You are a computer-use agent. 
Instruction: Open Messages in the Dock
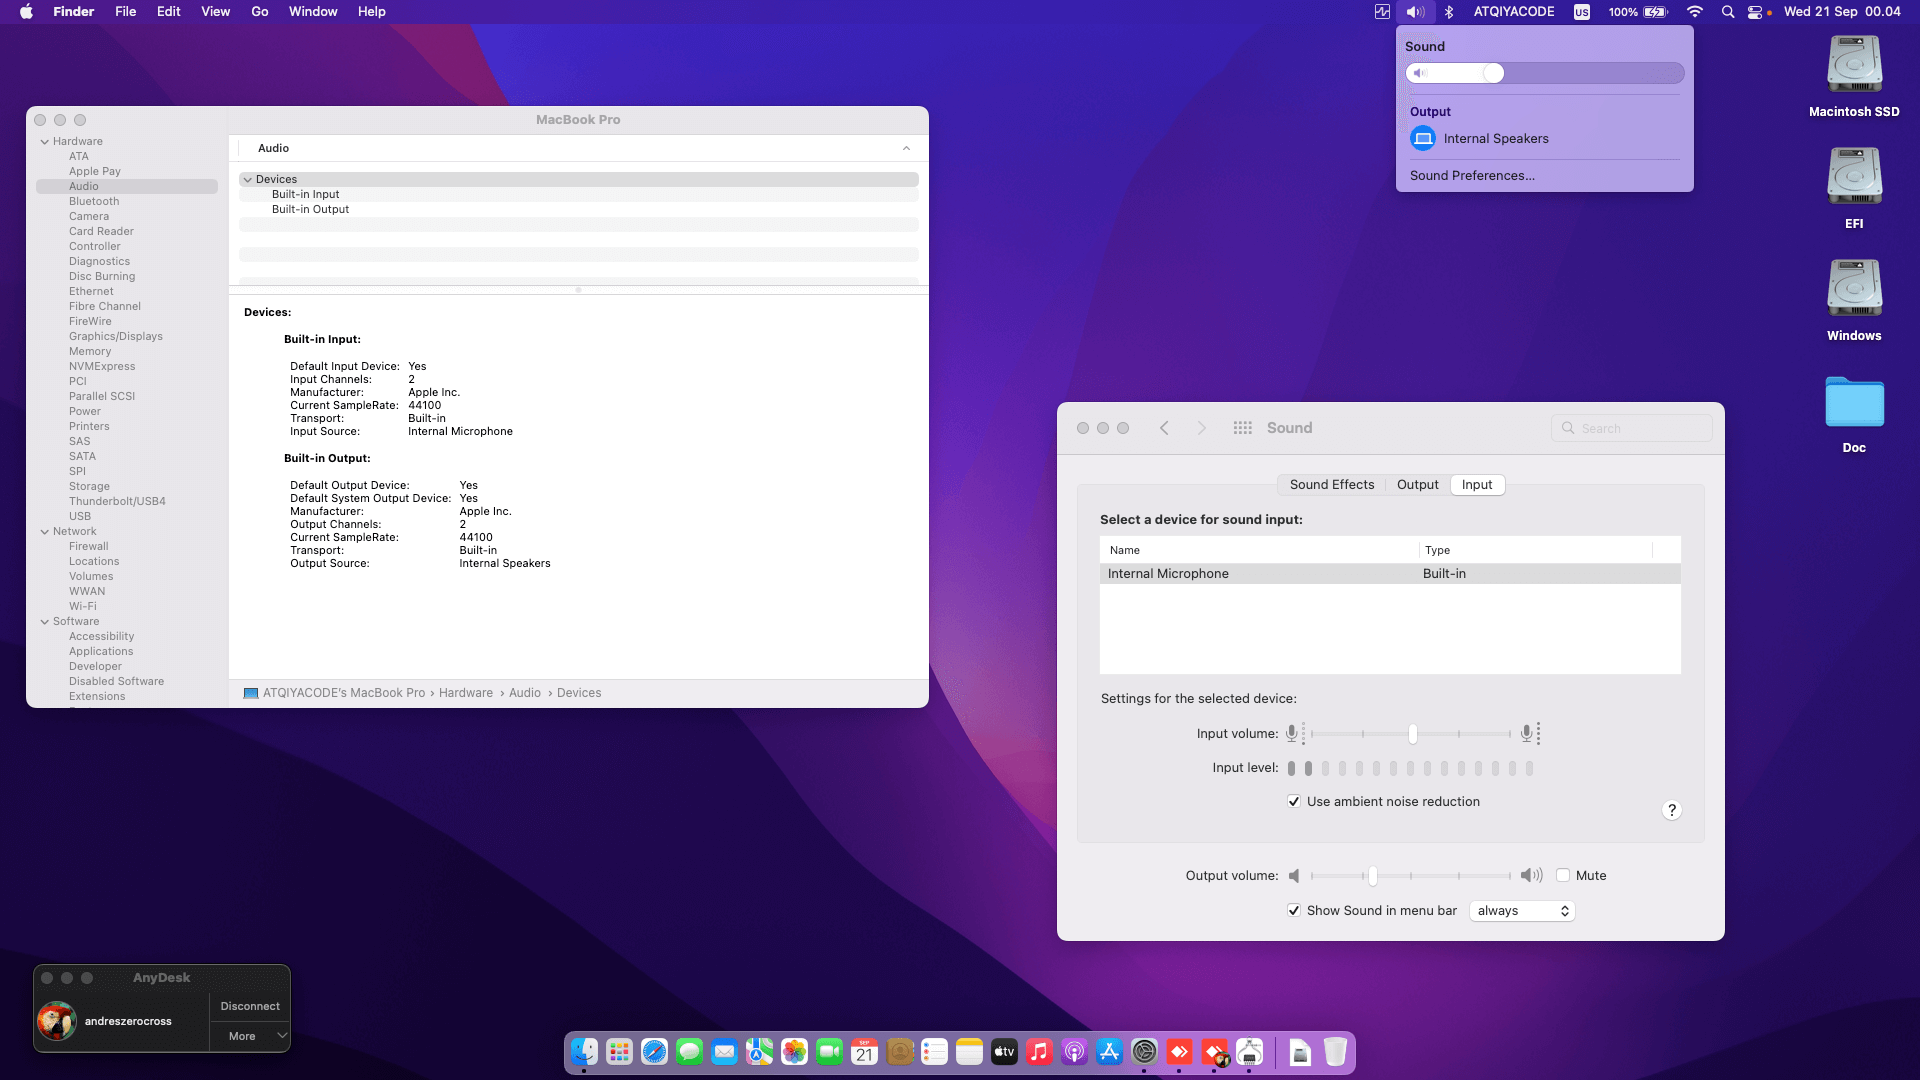(x=690, y=1052)
